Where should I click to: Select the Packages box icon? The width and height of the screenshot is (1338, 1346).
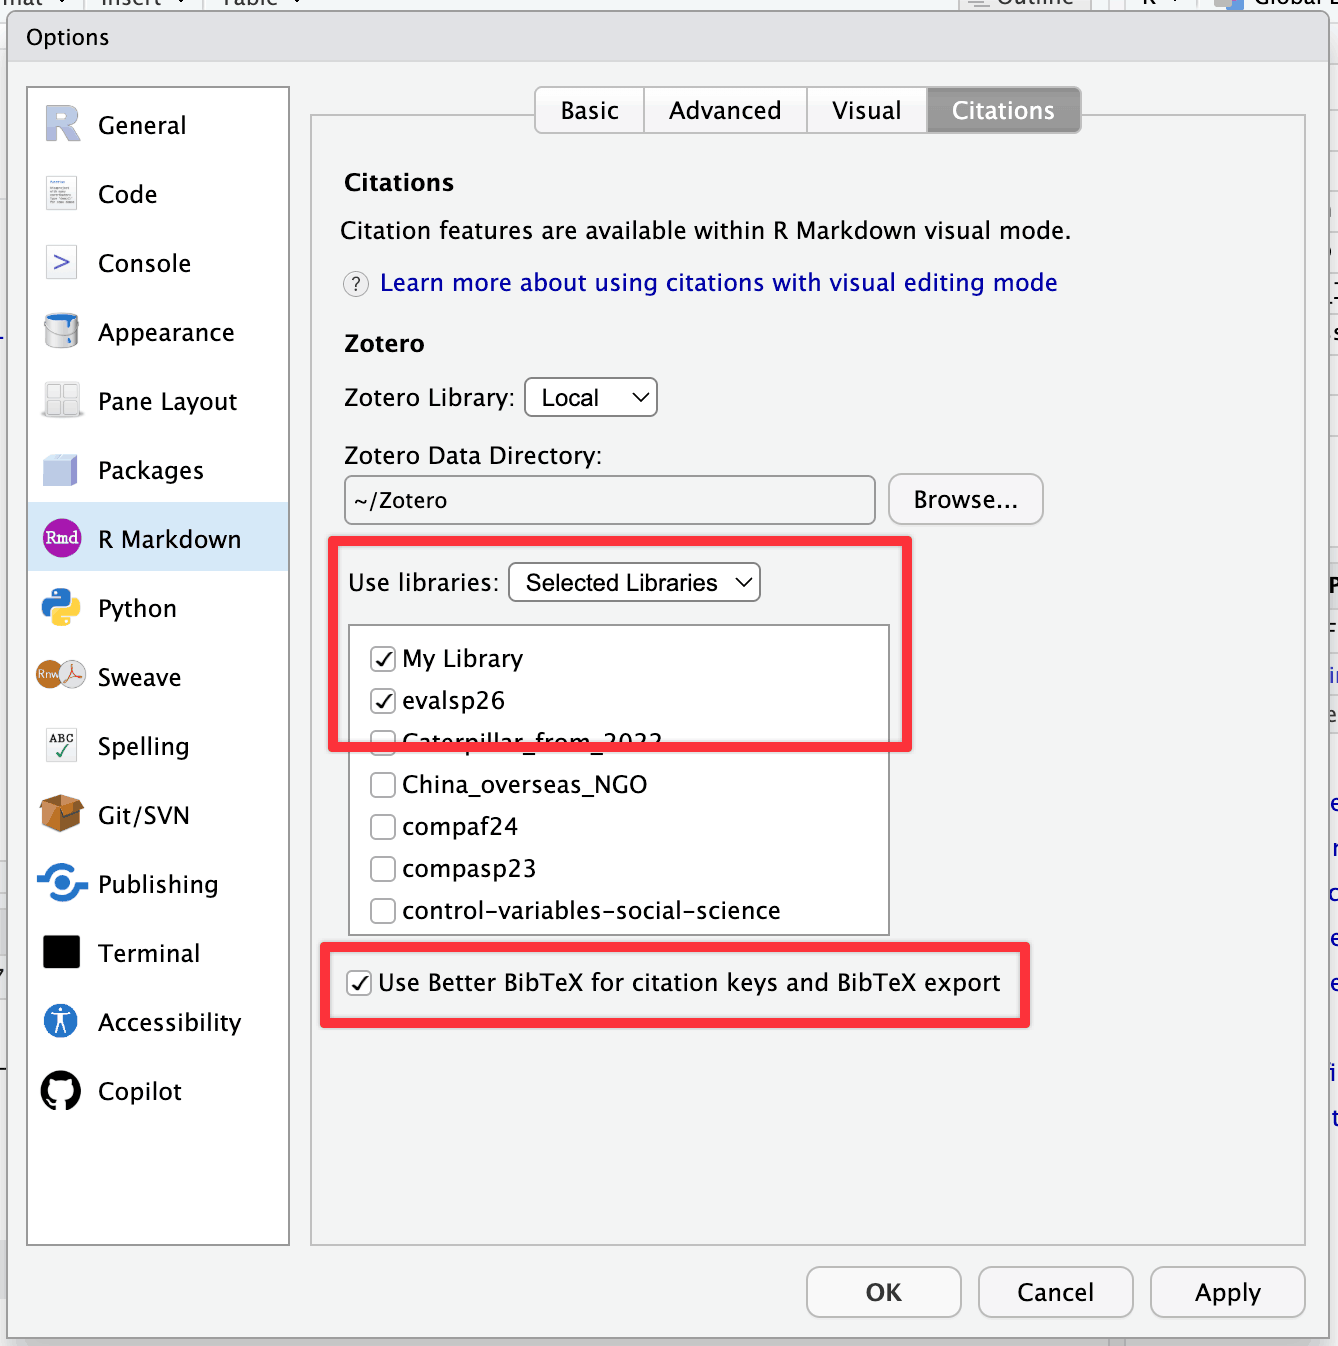(x=62, y=470)
